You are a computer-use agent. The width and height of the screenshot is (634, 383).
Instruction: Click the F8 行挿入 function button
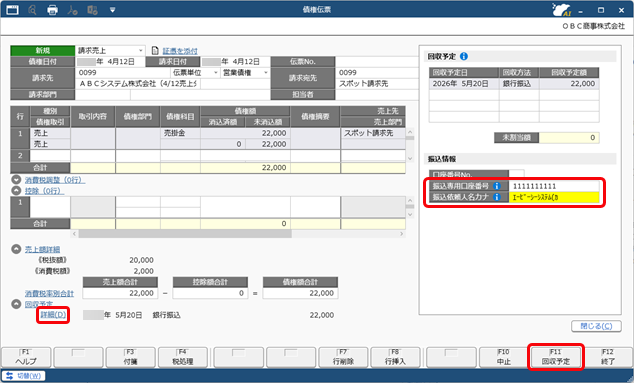395,357
